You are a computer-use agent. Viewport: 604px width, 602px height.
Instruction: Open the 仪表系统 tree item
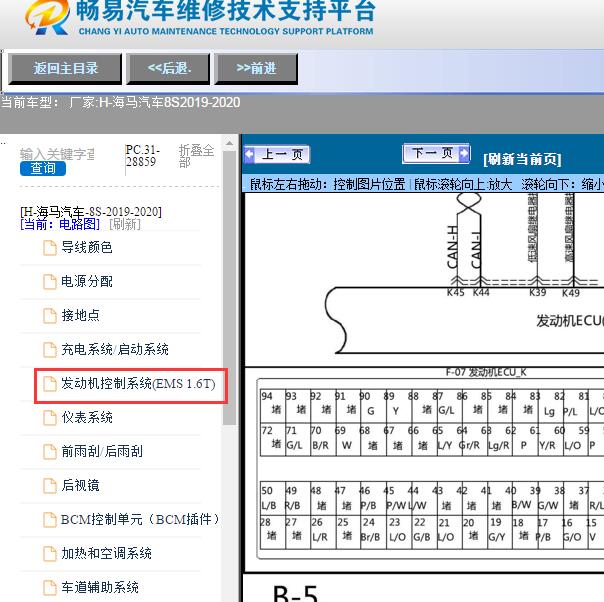(x=87, y=418)
